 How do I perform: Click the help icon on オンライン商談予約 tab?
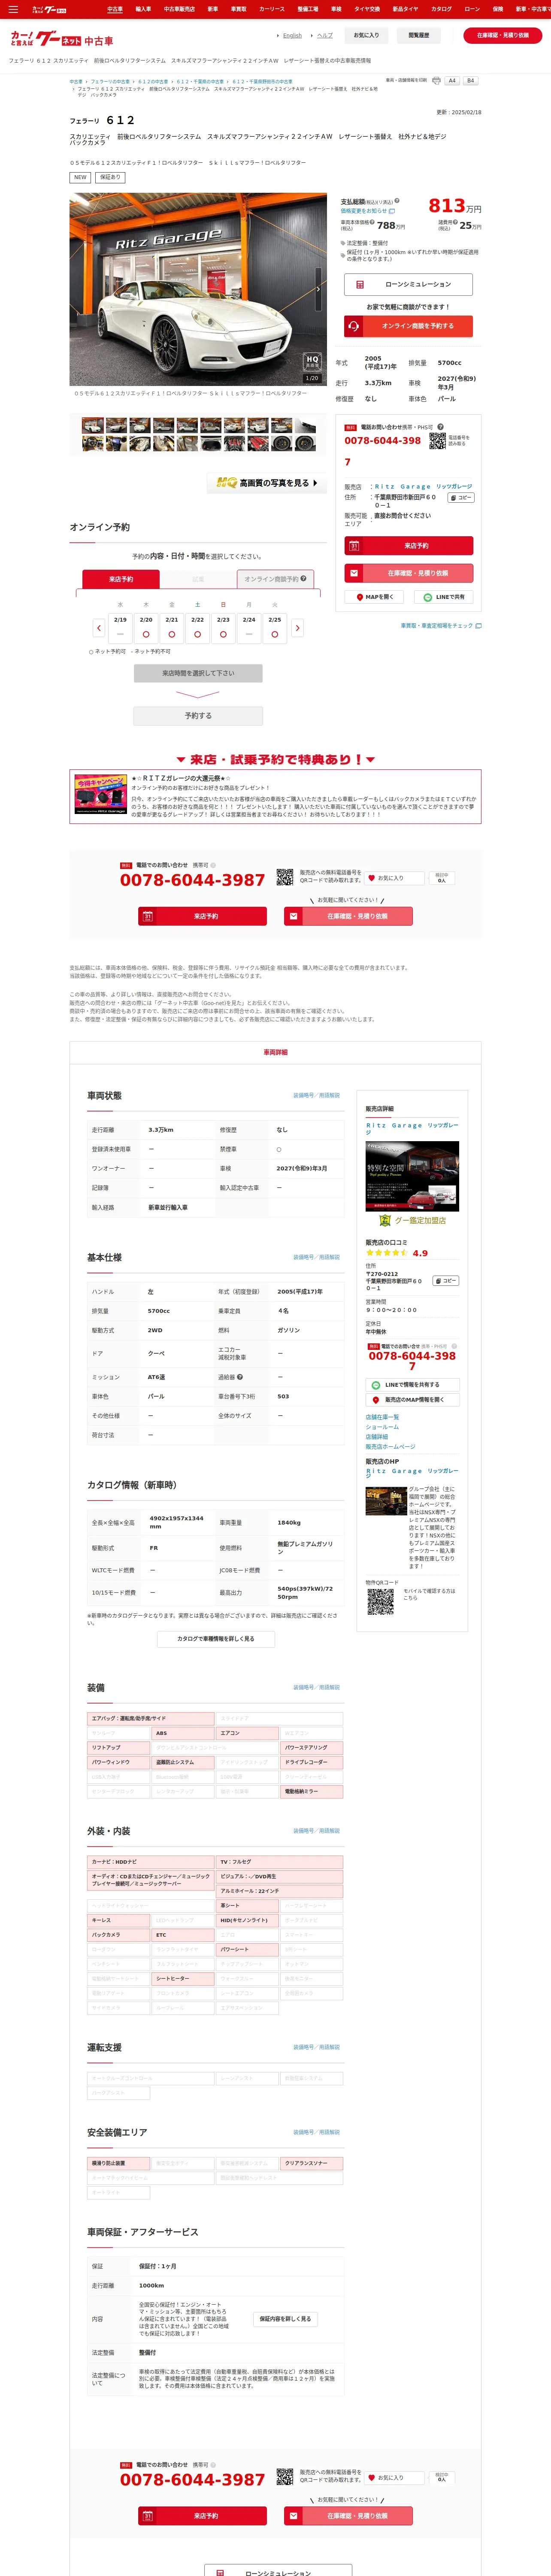coord(303,578)
